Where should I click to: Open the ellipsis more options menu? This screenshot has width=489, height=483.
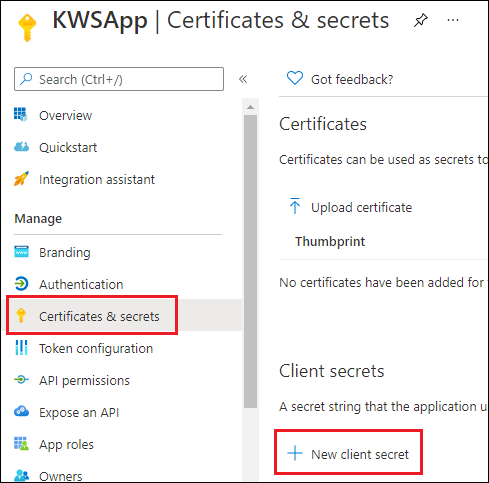[453, 20]
